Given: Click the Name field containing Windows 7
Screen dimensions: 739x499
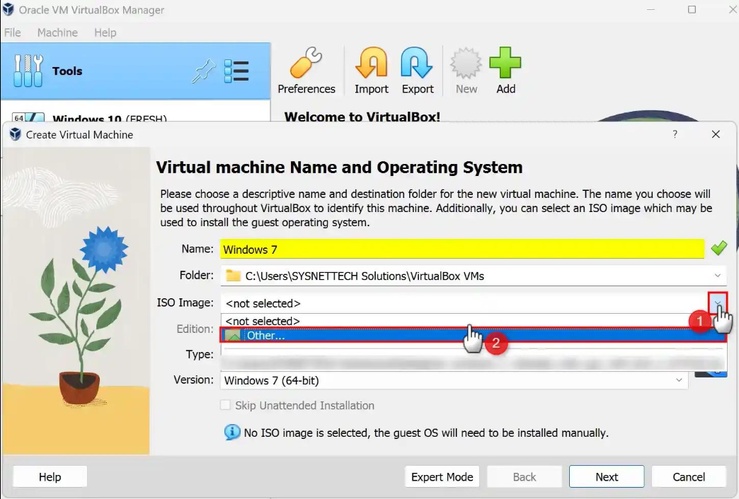Looking at the screenshot, I should [462, 249].
